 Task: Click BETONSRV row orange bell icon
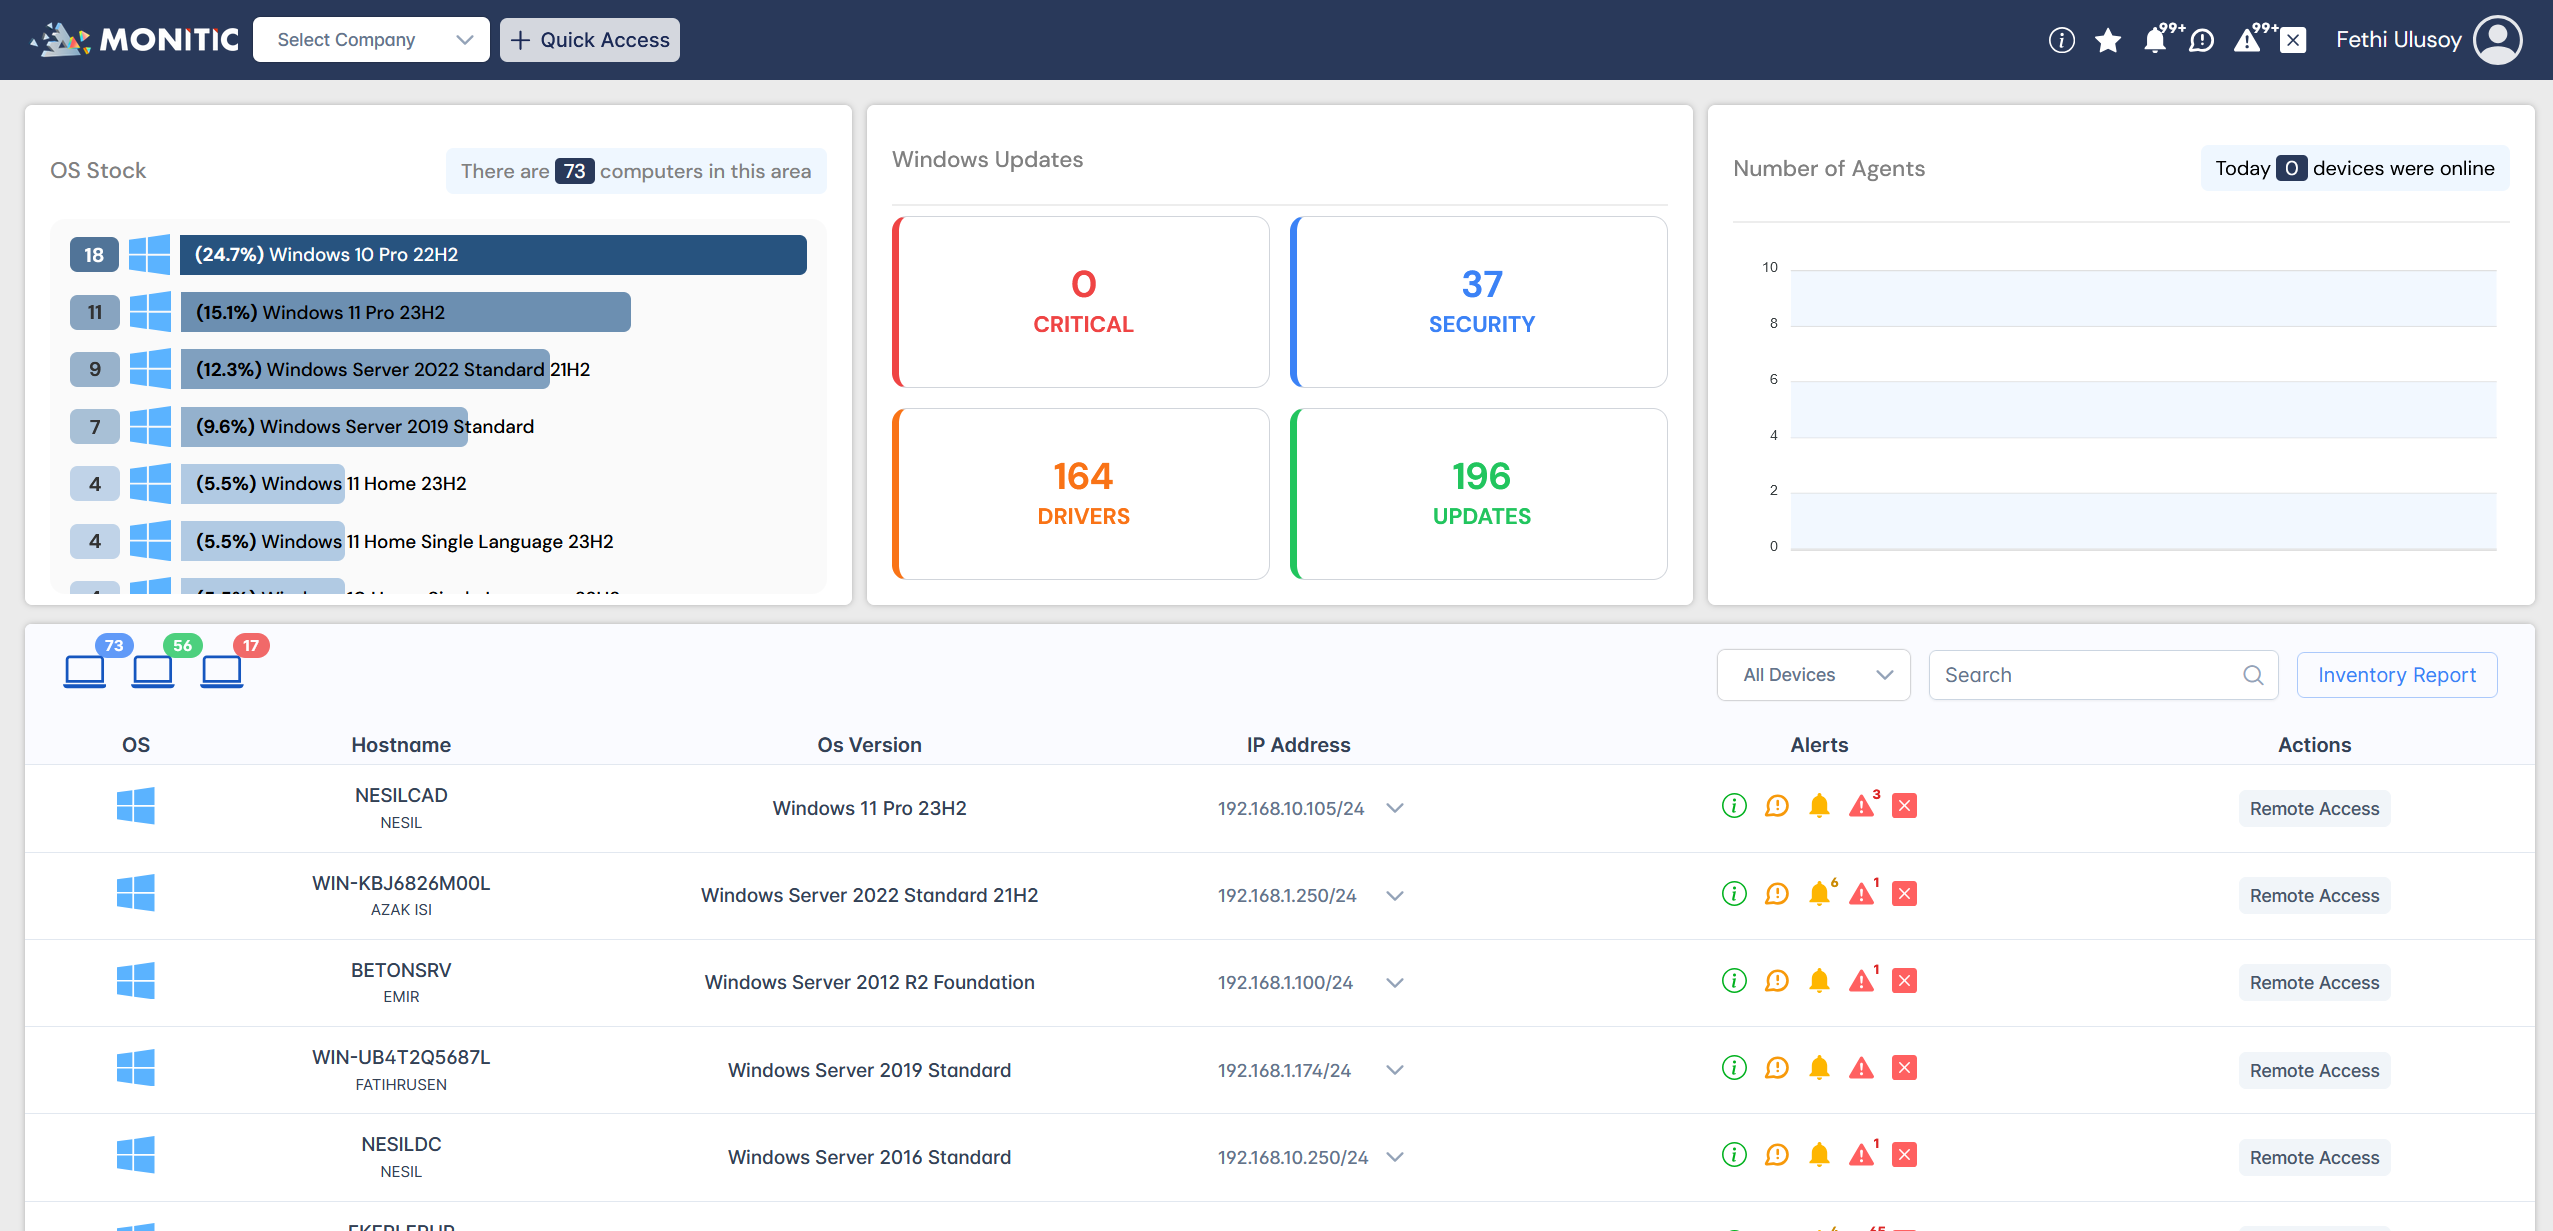(x=1819, y=981)
